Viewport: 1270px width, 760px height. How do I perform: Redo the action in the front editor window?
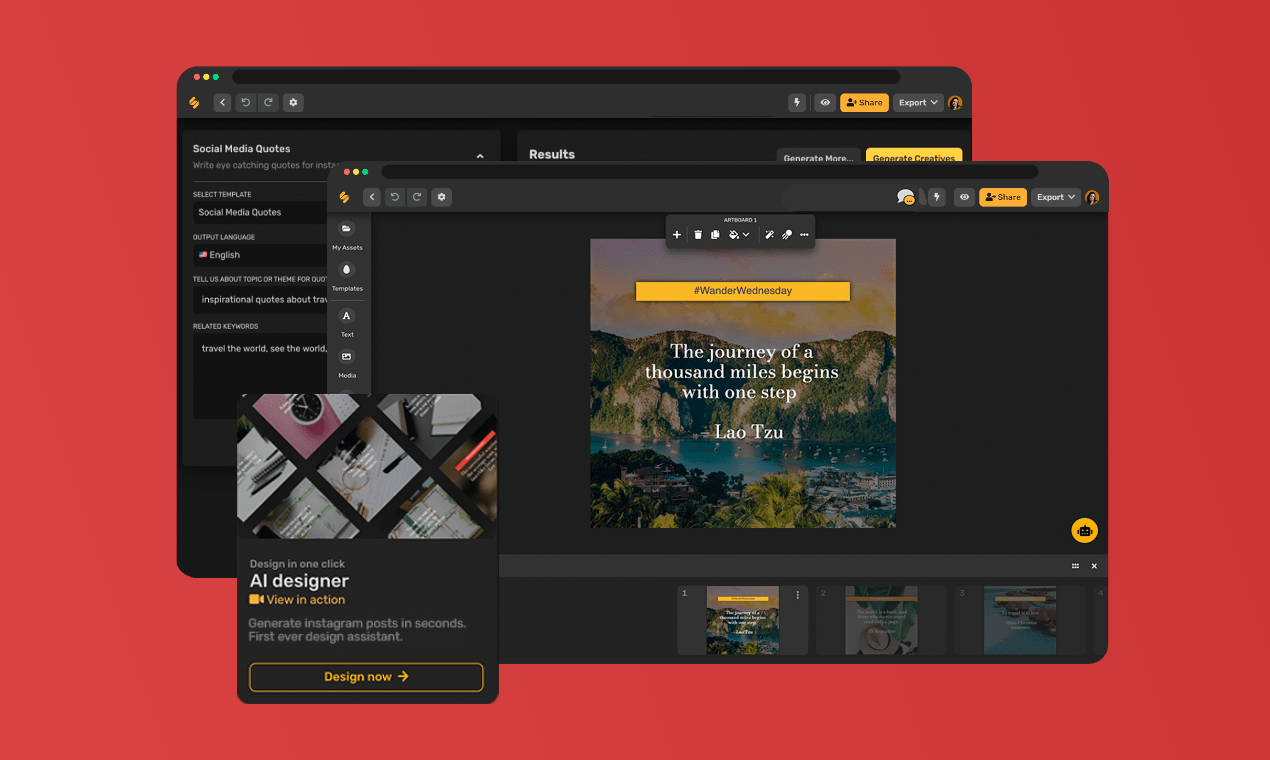click(417, 197)
